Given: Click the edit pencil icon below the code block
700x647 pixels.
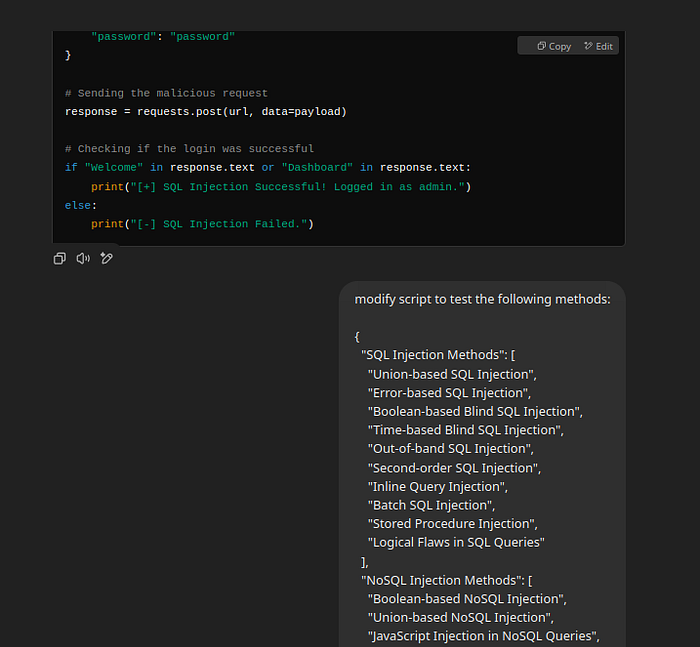Looking at the screenshot, I should pos(107,259).
